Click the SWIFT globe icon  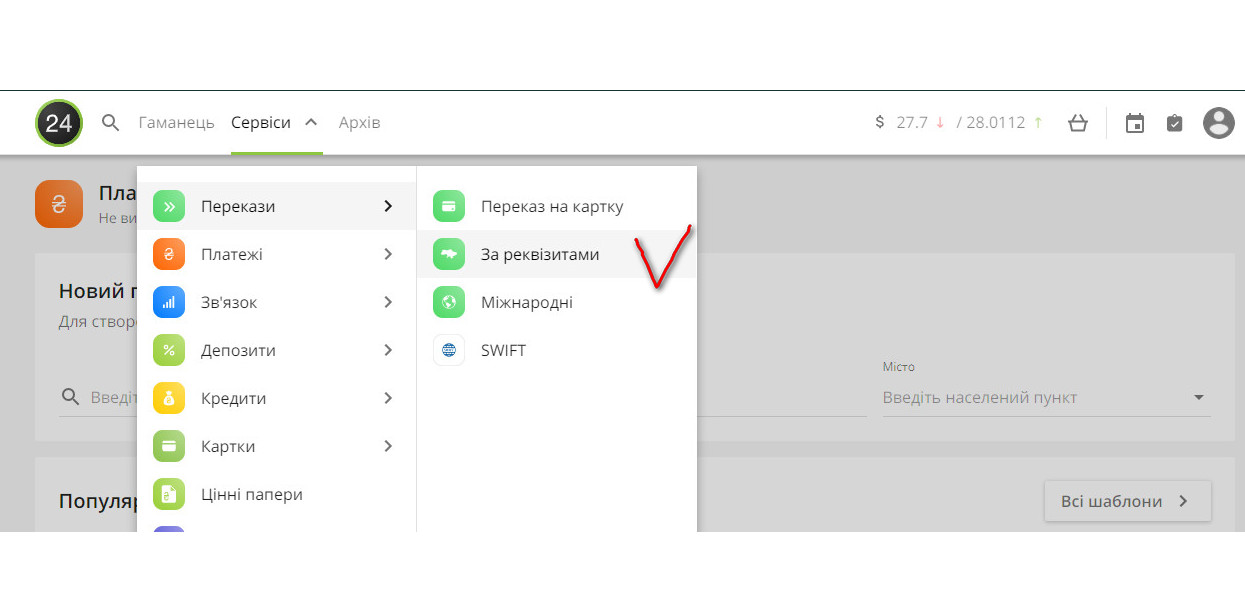(449, 350)
